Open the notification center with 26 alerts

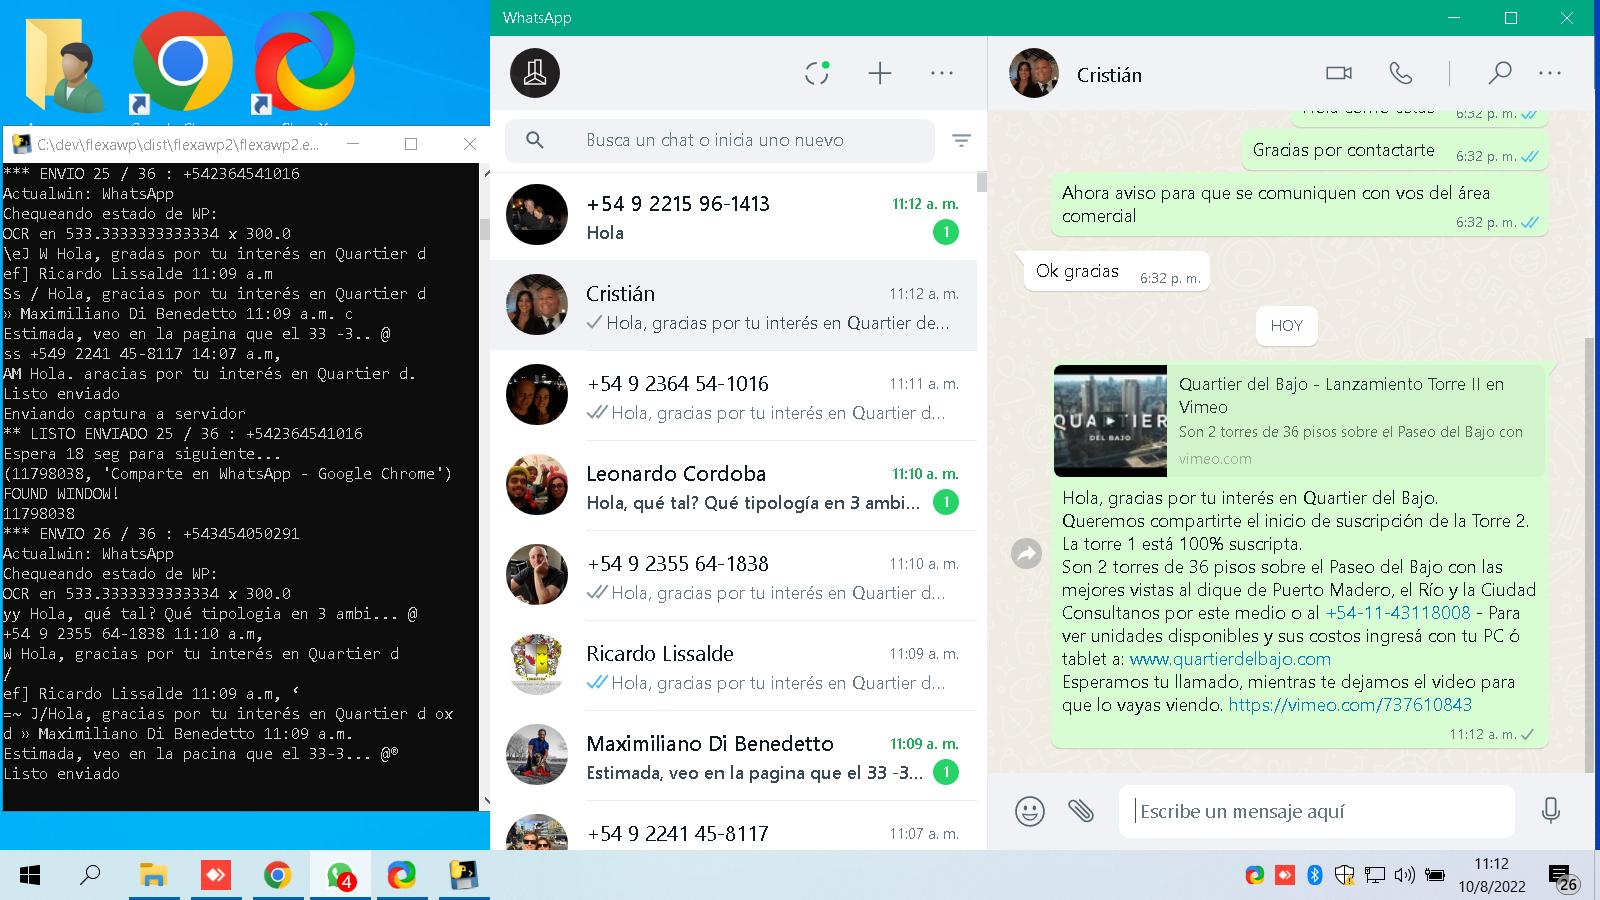coord(1564,877)
